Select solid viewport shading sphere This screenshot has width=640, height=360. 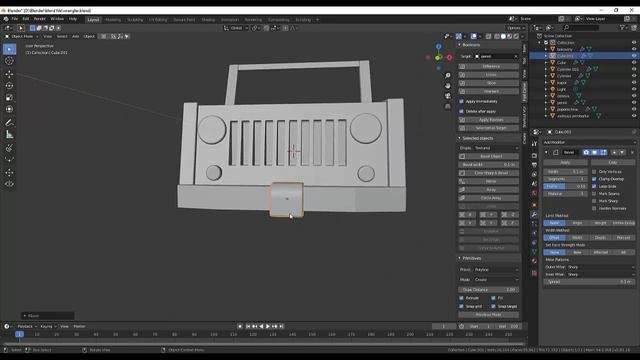503,36
